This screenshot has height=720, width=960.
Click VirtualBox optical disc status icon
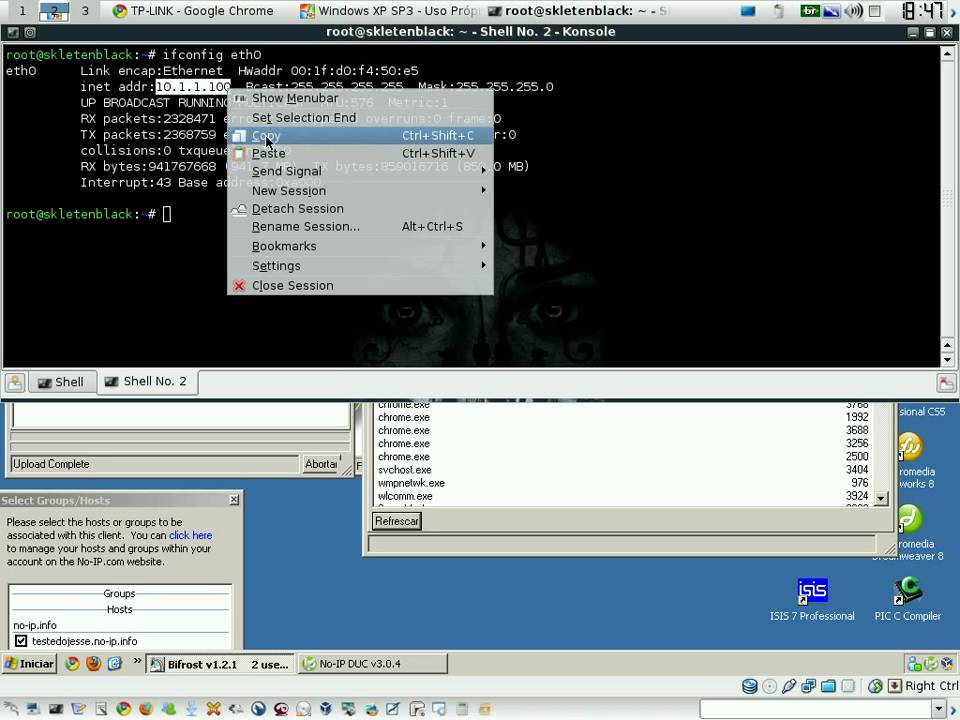(x=770, y=686)
